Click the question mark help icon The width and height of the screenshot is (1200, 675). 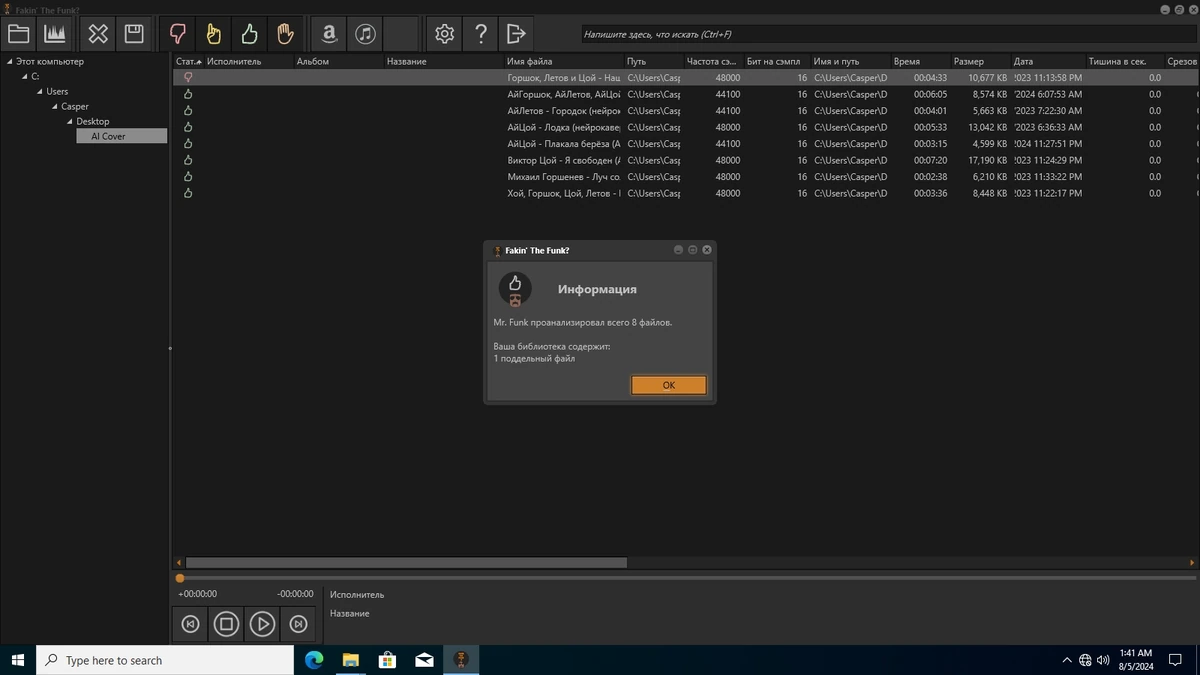(x=480, y=34)
